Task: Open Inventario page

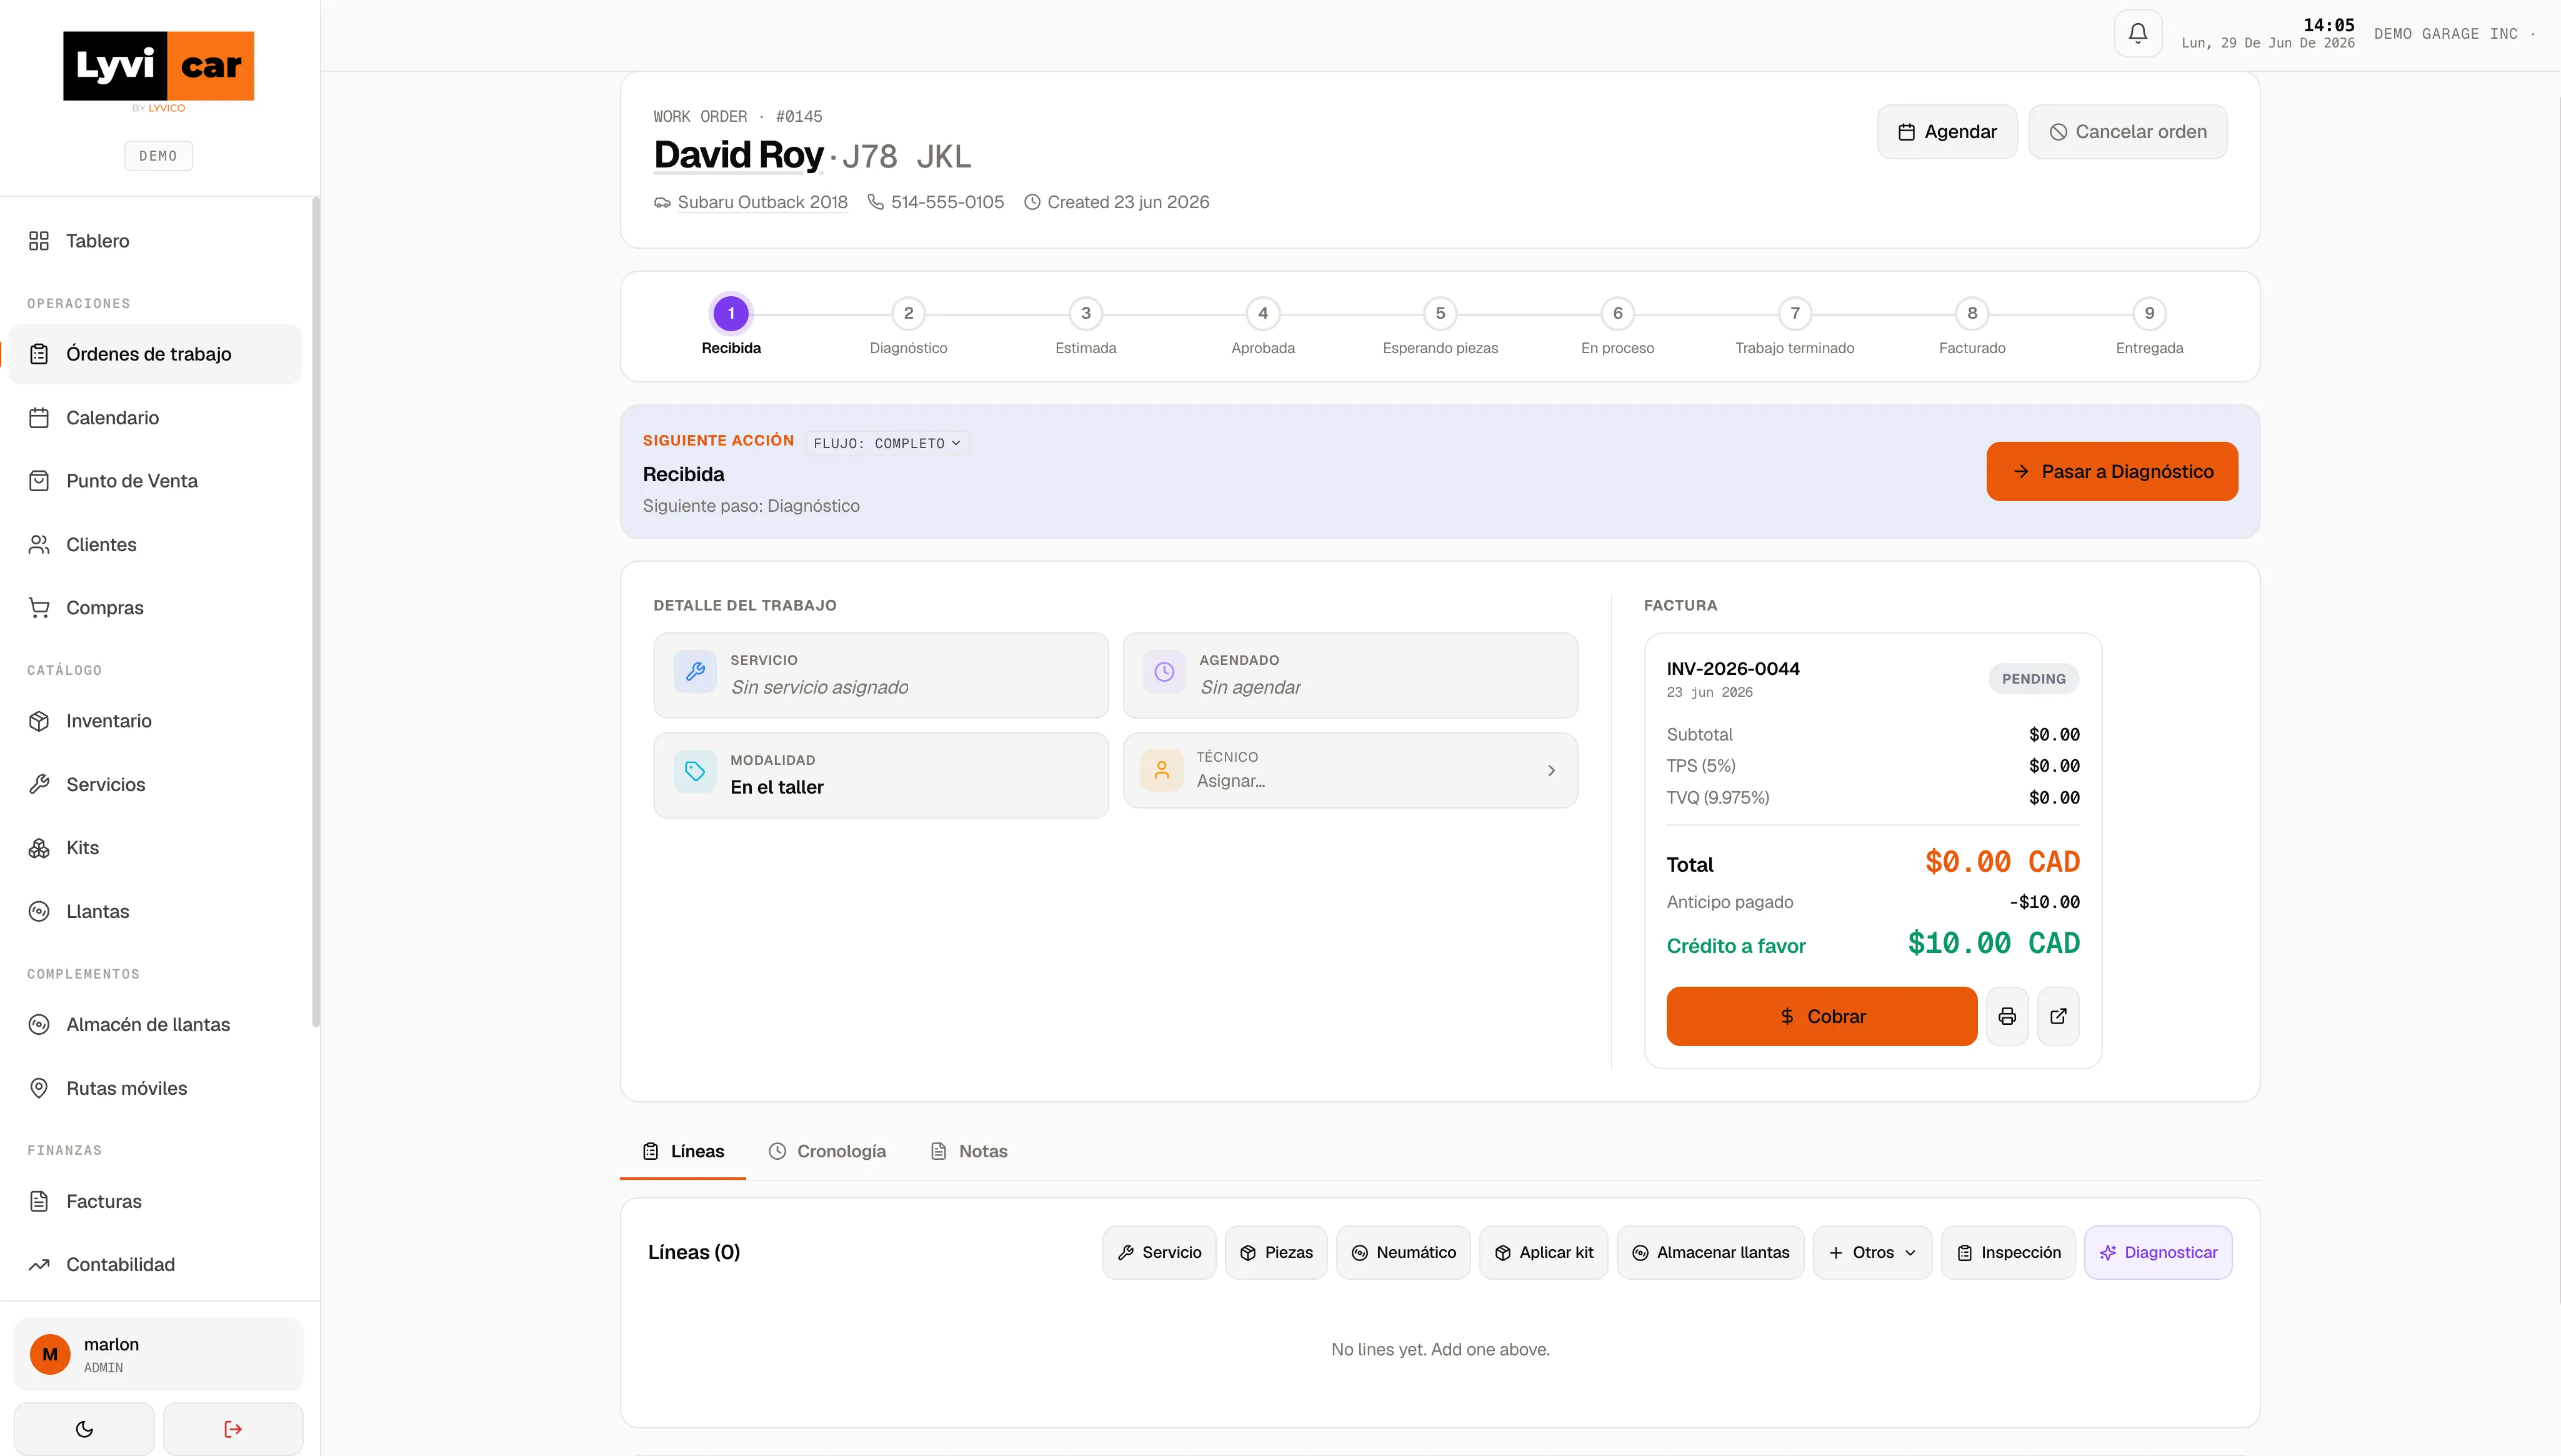Action: pyautogui.click(x=155, y=721)
